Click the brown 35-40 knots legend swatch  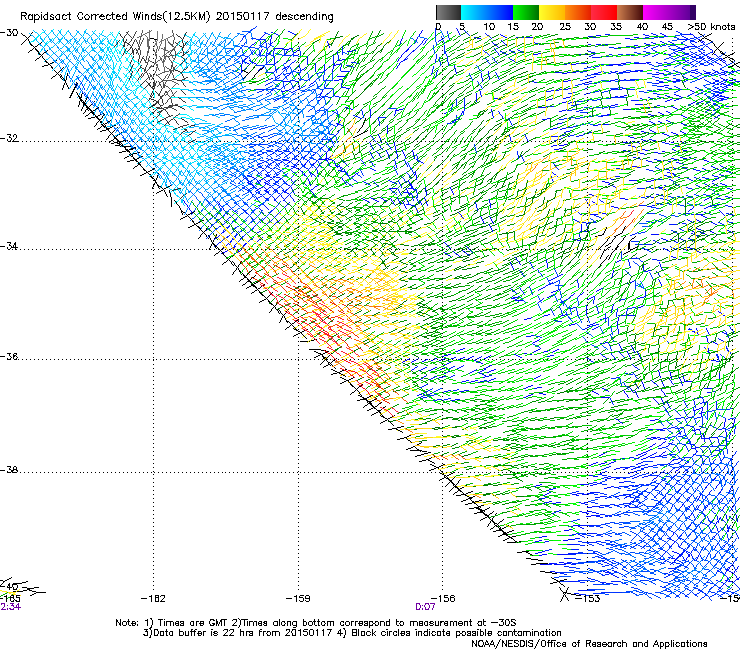(x=630, y=12)
